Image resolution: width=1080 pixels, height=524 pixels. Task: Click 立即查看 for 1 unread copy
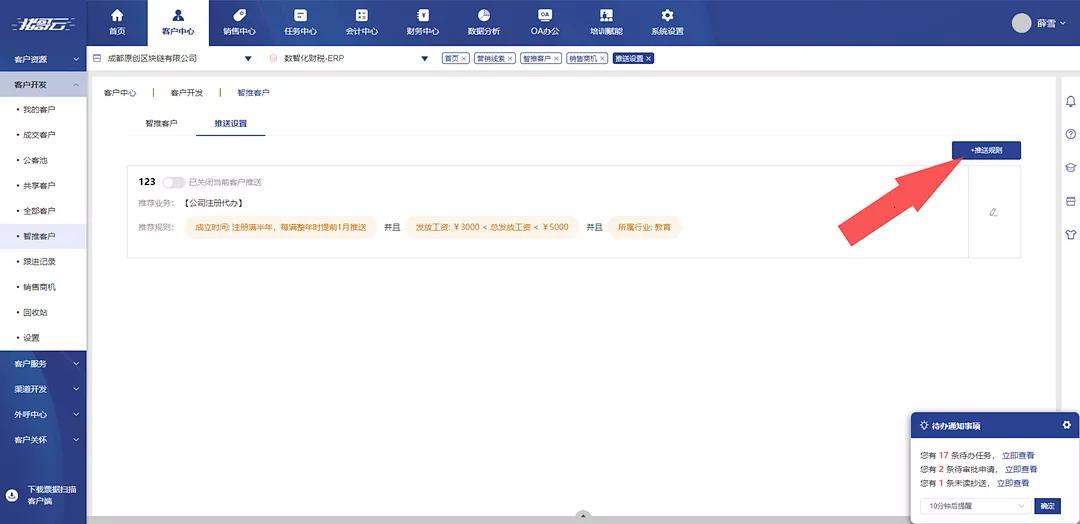click(1013, 483)
